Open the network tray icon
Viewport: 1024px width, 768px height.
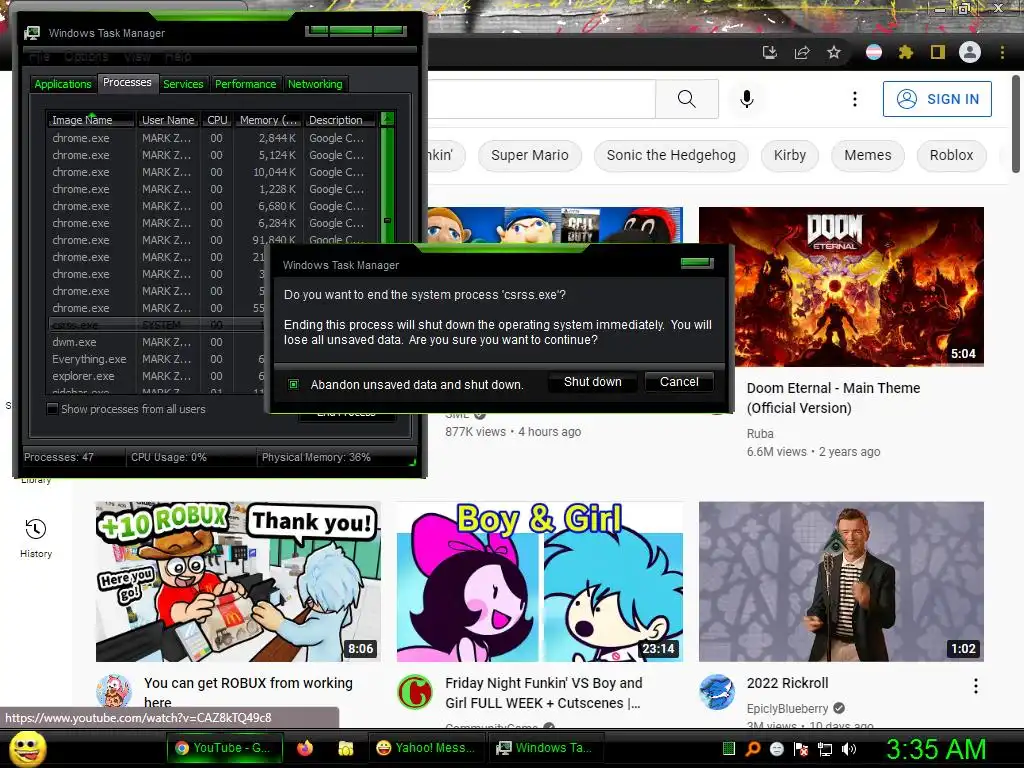coord(825,748)
